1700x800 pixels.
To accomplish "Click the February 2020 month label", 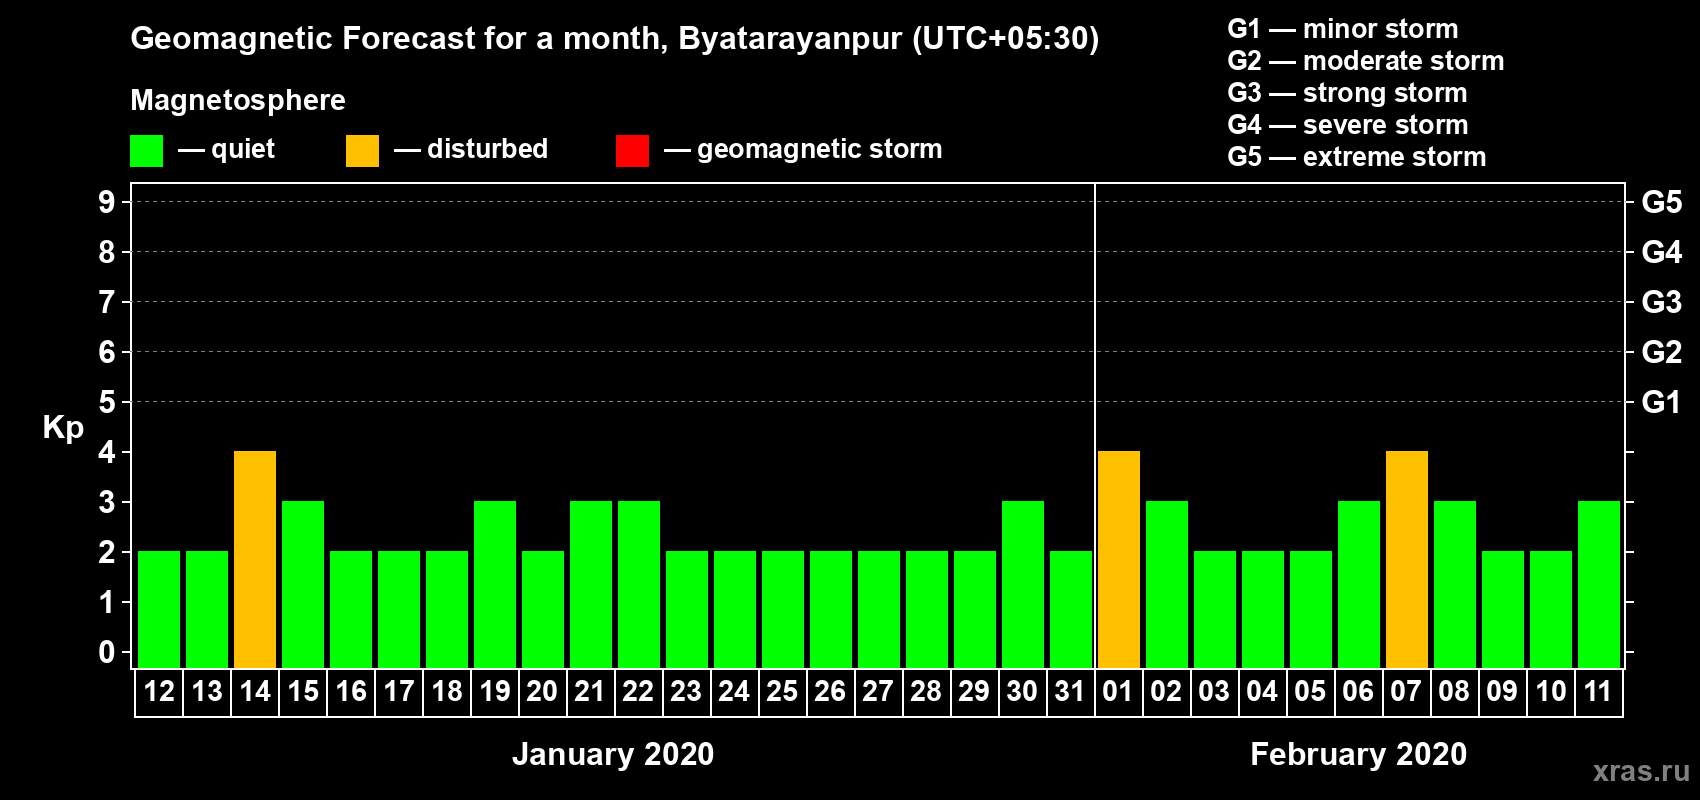I will tap(1359, 754).
